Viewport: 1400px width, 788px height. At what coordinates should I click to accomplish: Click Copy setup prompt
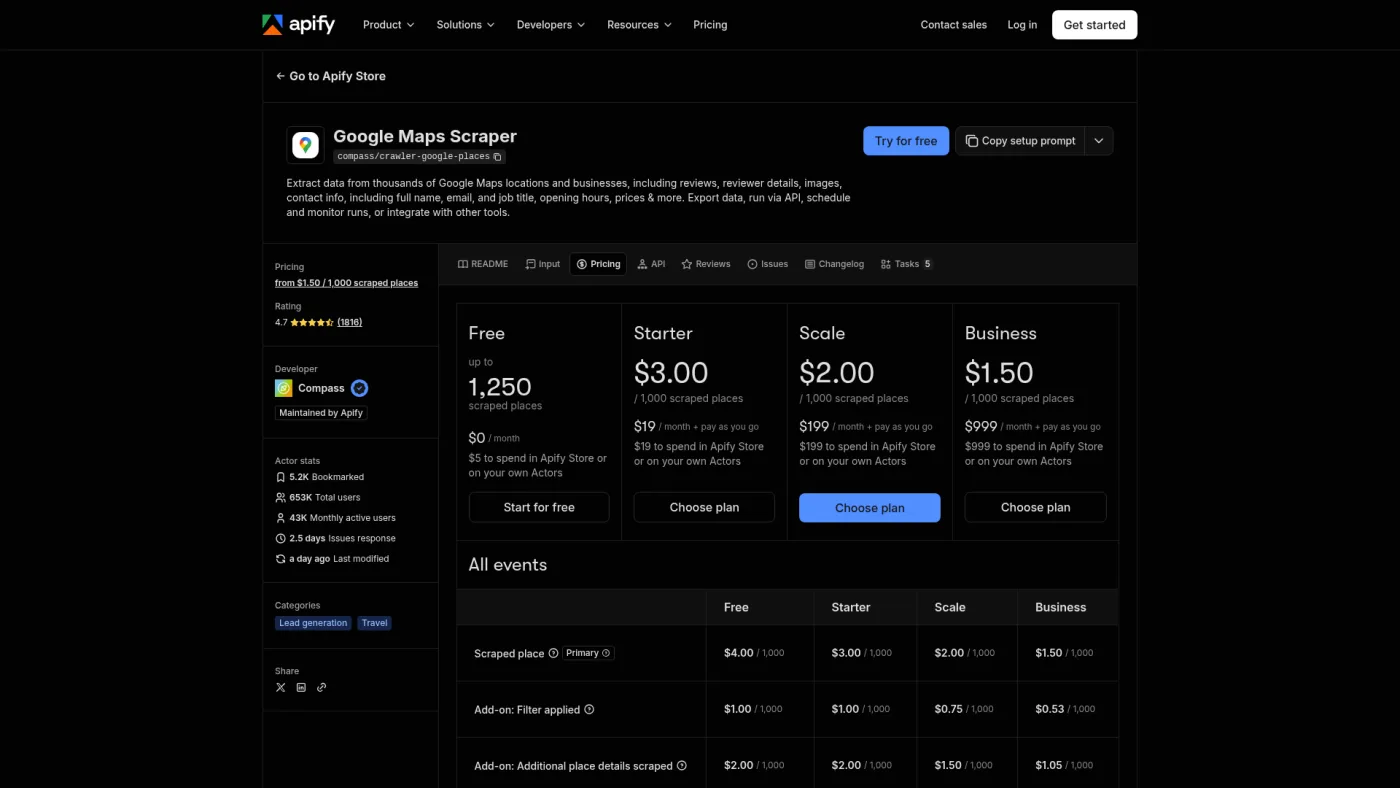coord(1020,141)
